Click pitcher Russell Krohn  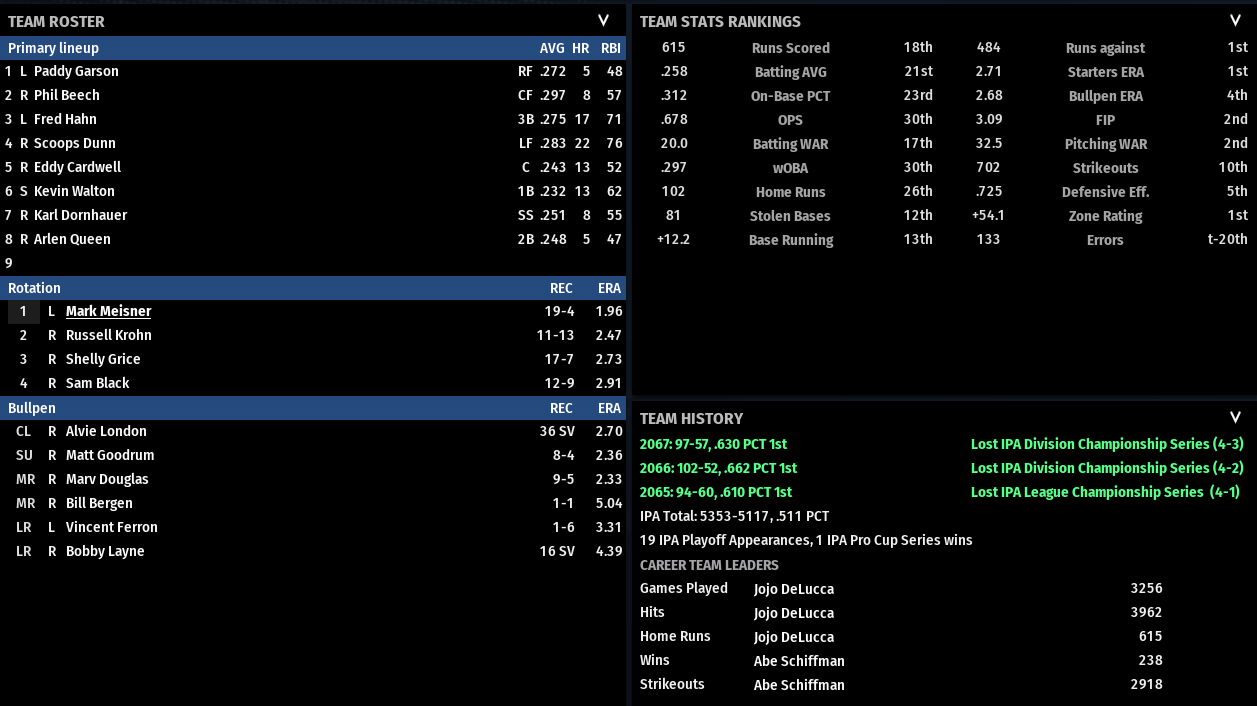pos(108,335)
